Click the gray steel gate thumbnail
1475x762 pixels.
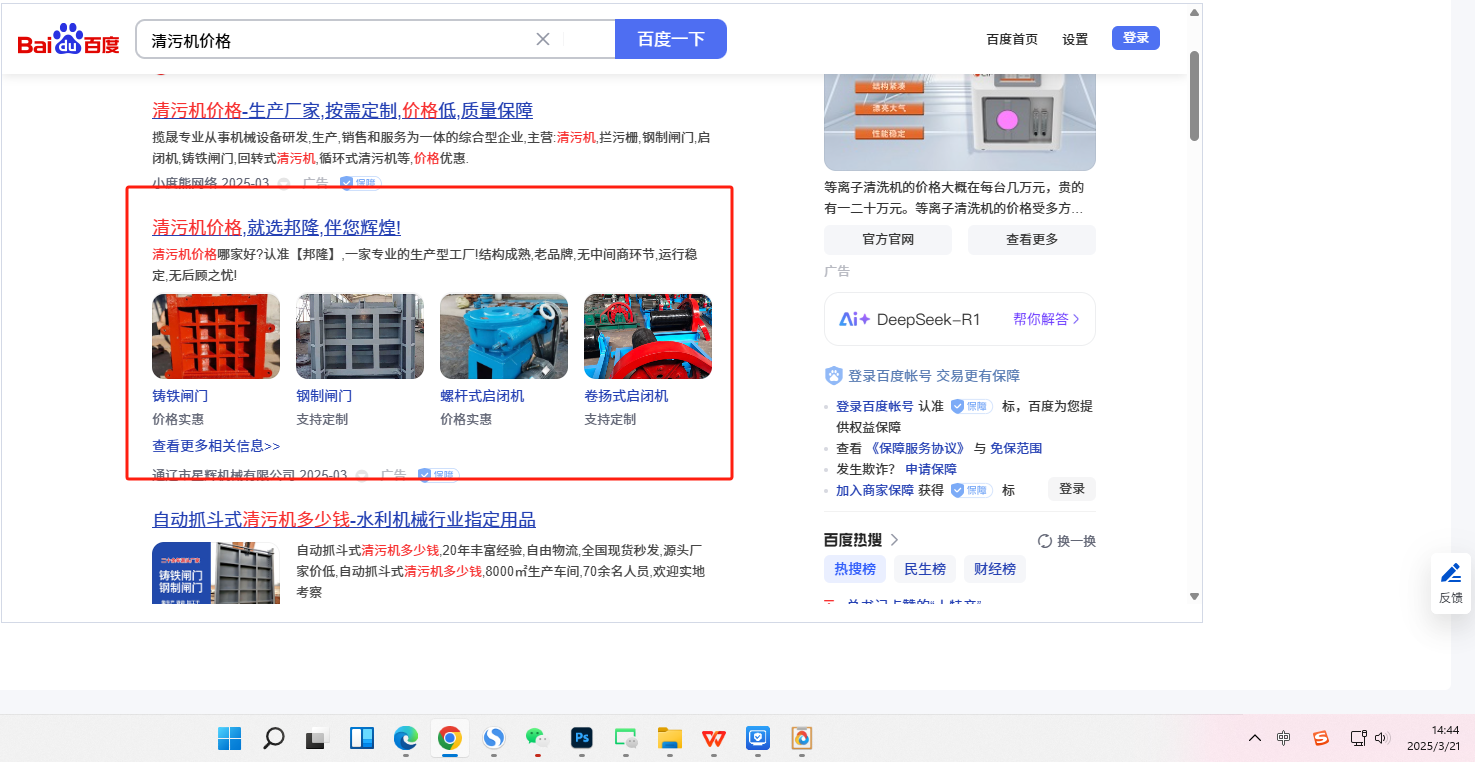360,336
